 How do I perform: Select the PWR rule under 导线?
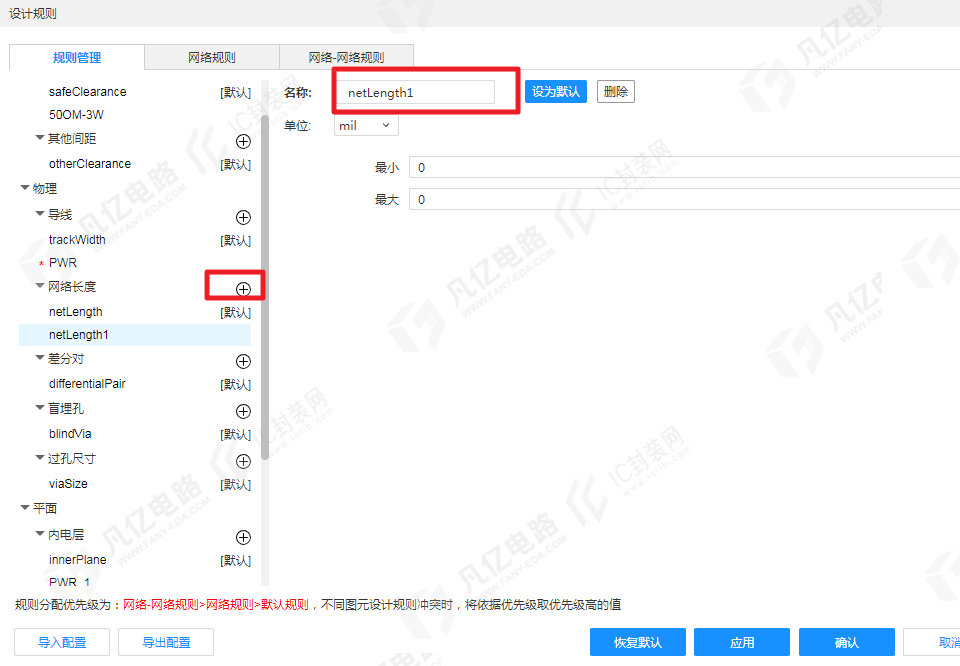point(63,263)
